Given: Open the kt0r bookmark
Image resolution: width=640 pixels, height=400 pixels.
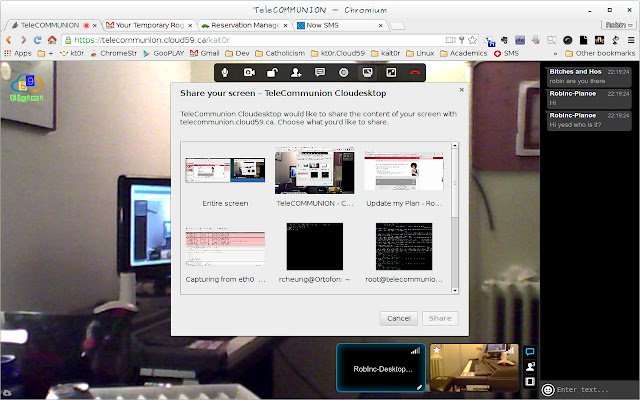Looking at the screenshot, I should 72,53.
